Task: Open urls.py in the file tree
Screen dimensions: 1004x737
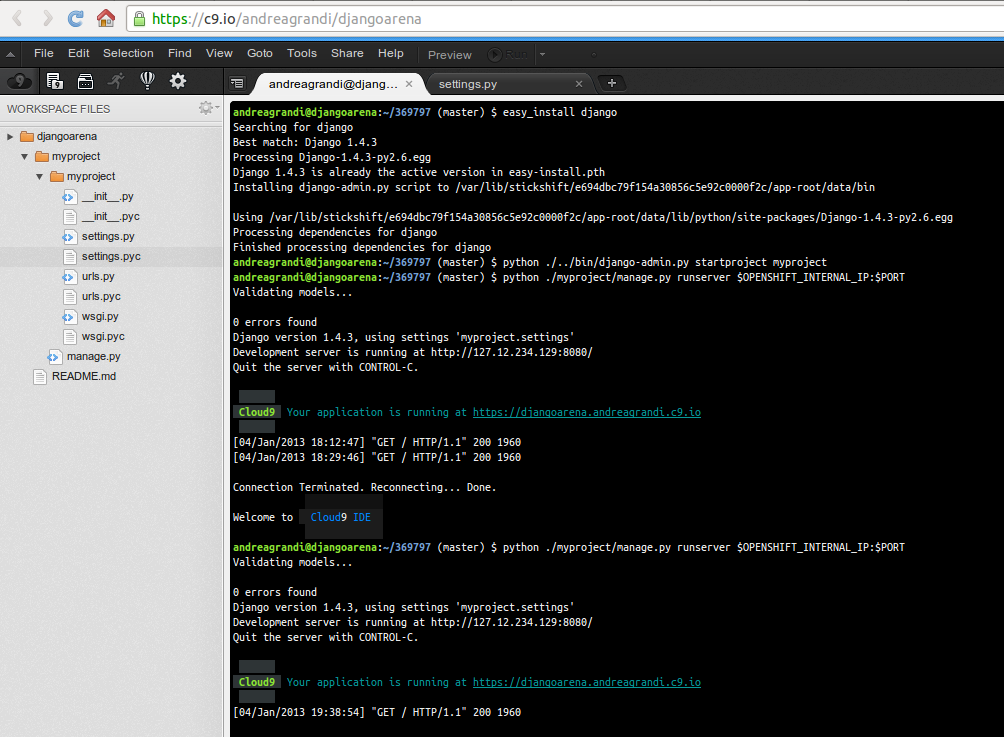Action: (x=98, y=277)
